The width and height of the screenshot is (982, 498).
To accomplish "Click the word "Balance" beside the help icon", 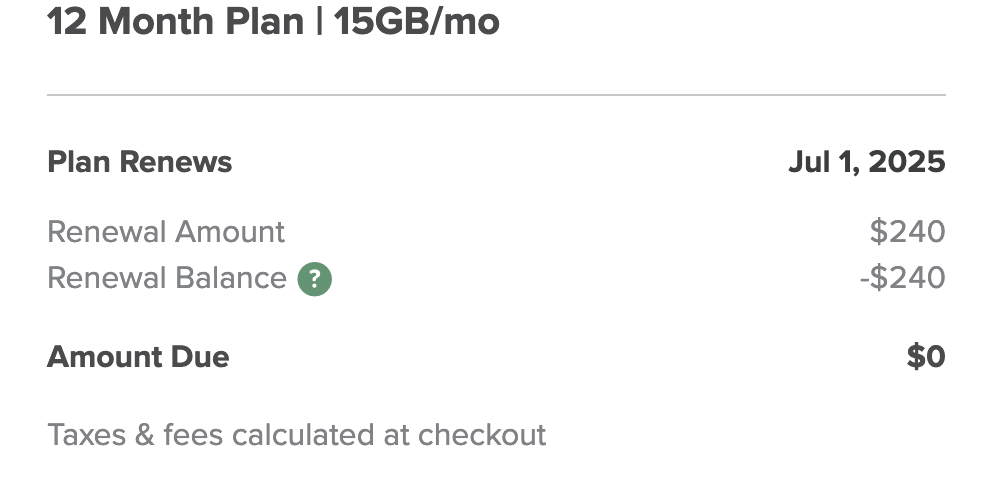I will 230,278.
